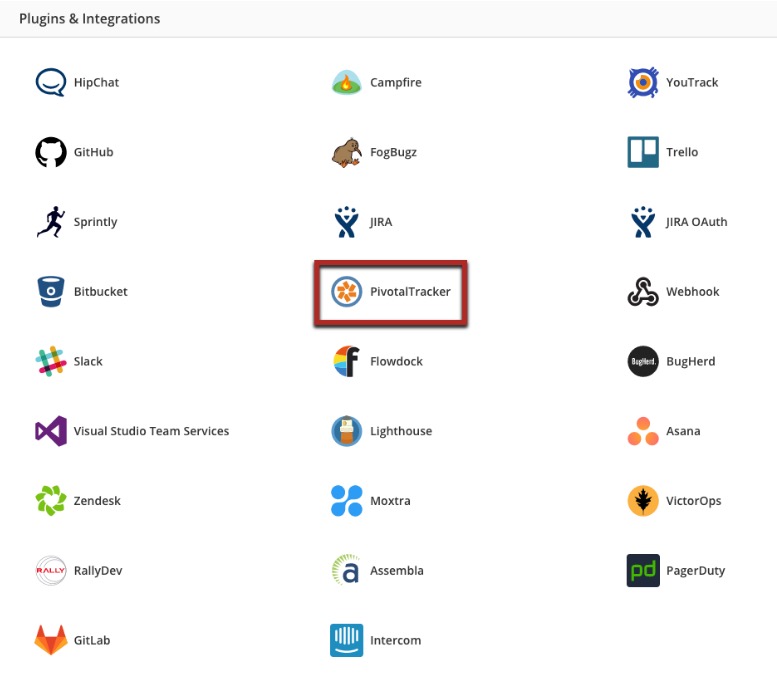Select the PivotalTracker text label
Image resolution: width=777 pixels, height=683 pixels.
(x=410, y=291)
